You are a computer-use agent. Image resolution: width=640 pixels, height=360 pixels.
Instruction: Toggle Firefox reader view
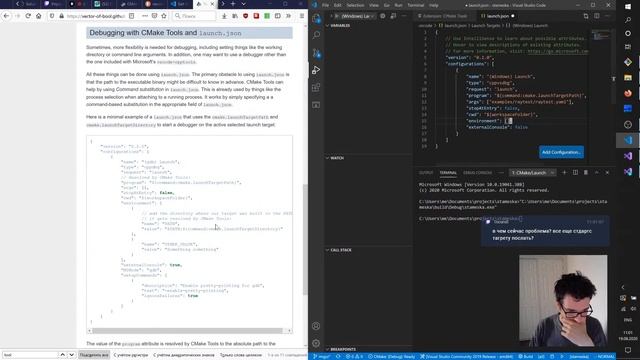[131, 16]
